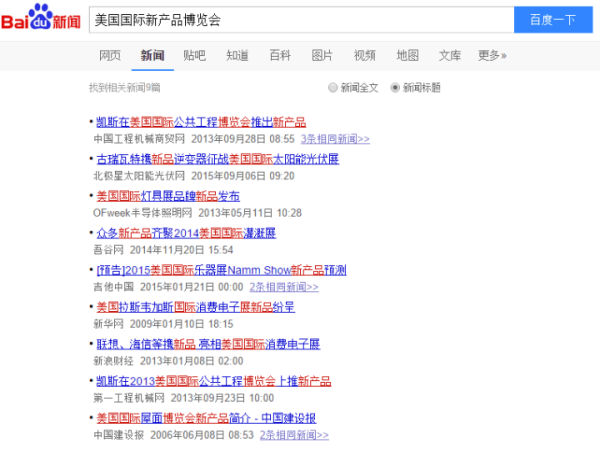The height and width of the screenshot is (452, 600).
Task: Switch to the 网页 tab
Action: (110, 55)
